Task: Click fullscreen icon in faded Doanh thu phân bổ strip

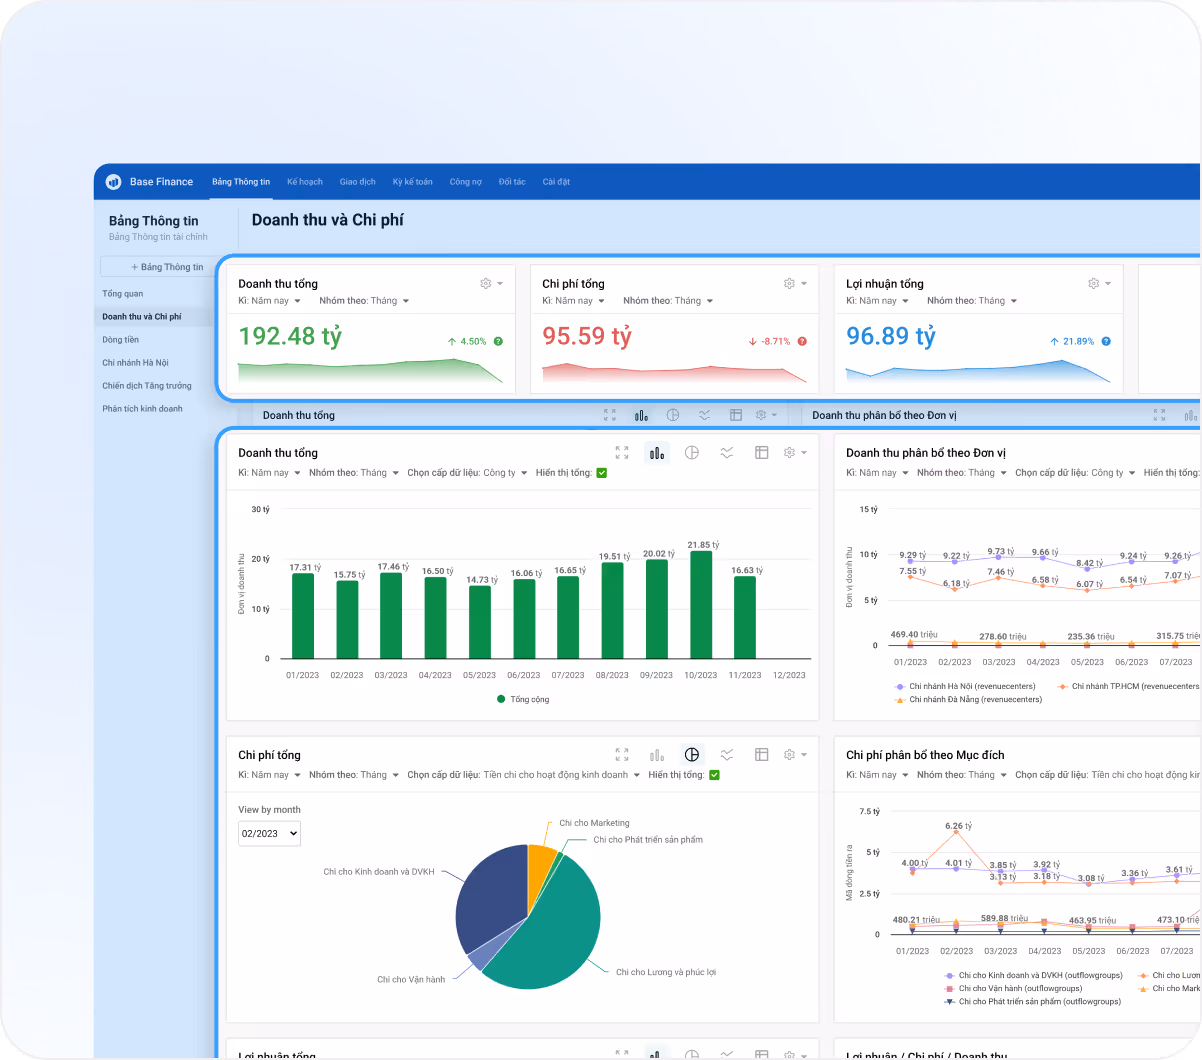Action: click(1159, 415)
